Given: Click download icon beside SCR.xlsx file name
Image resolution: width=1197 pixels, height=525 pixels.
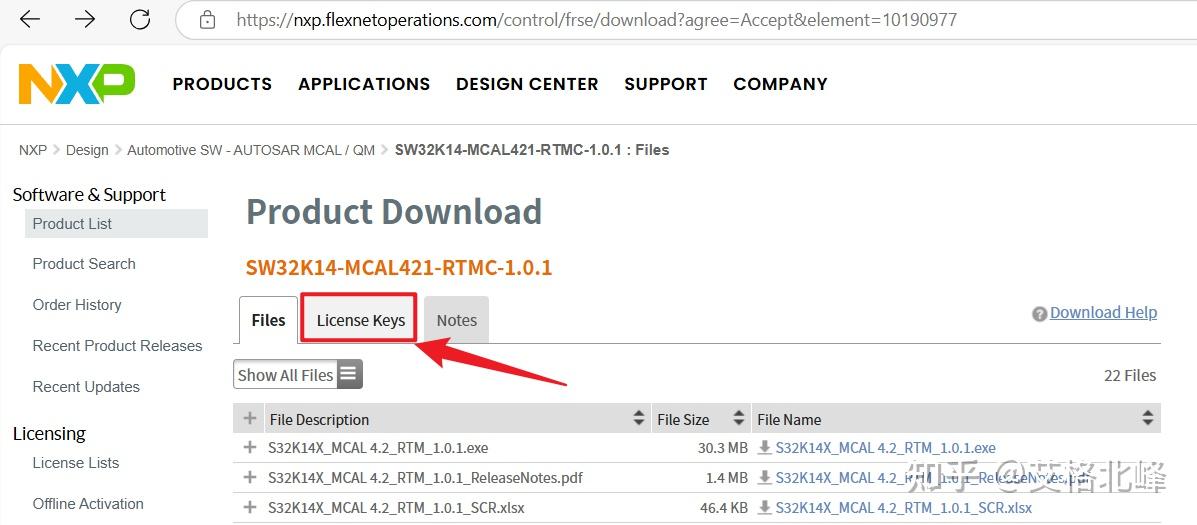Looking at the screenshot, I should click(766, 508).
